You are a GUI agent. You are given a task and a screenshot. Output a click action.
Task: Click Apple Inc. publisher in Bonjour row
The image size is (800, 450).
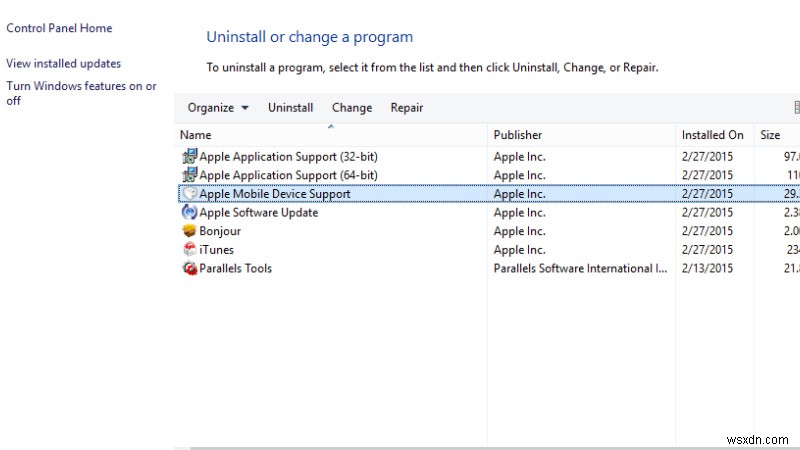click(519, 231)
